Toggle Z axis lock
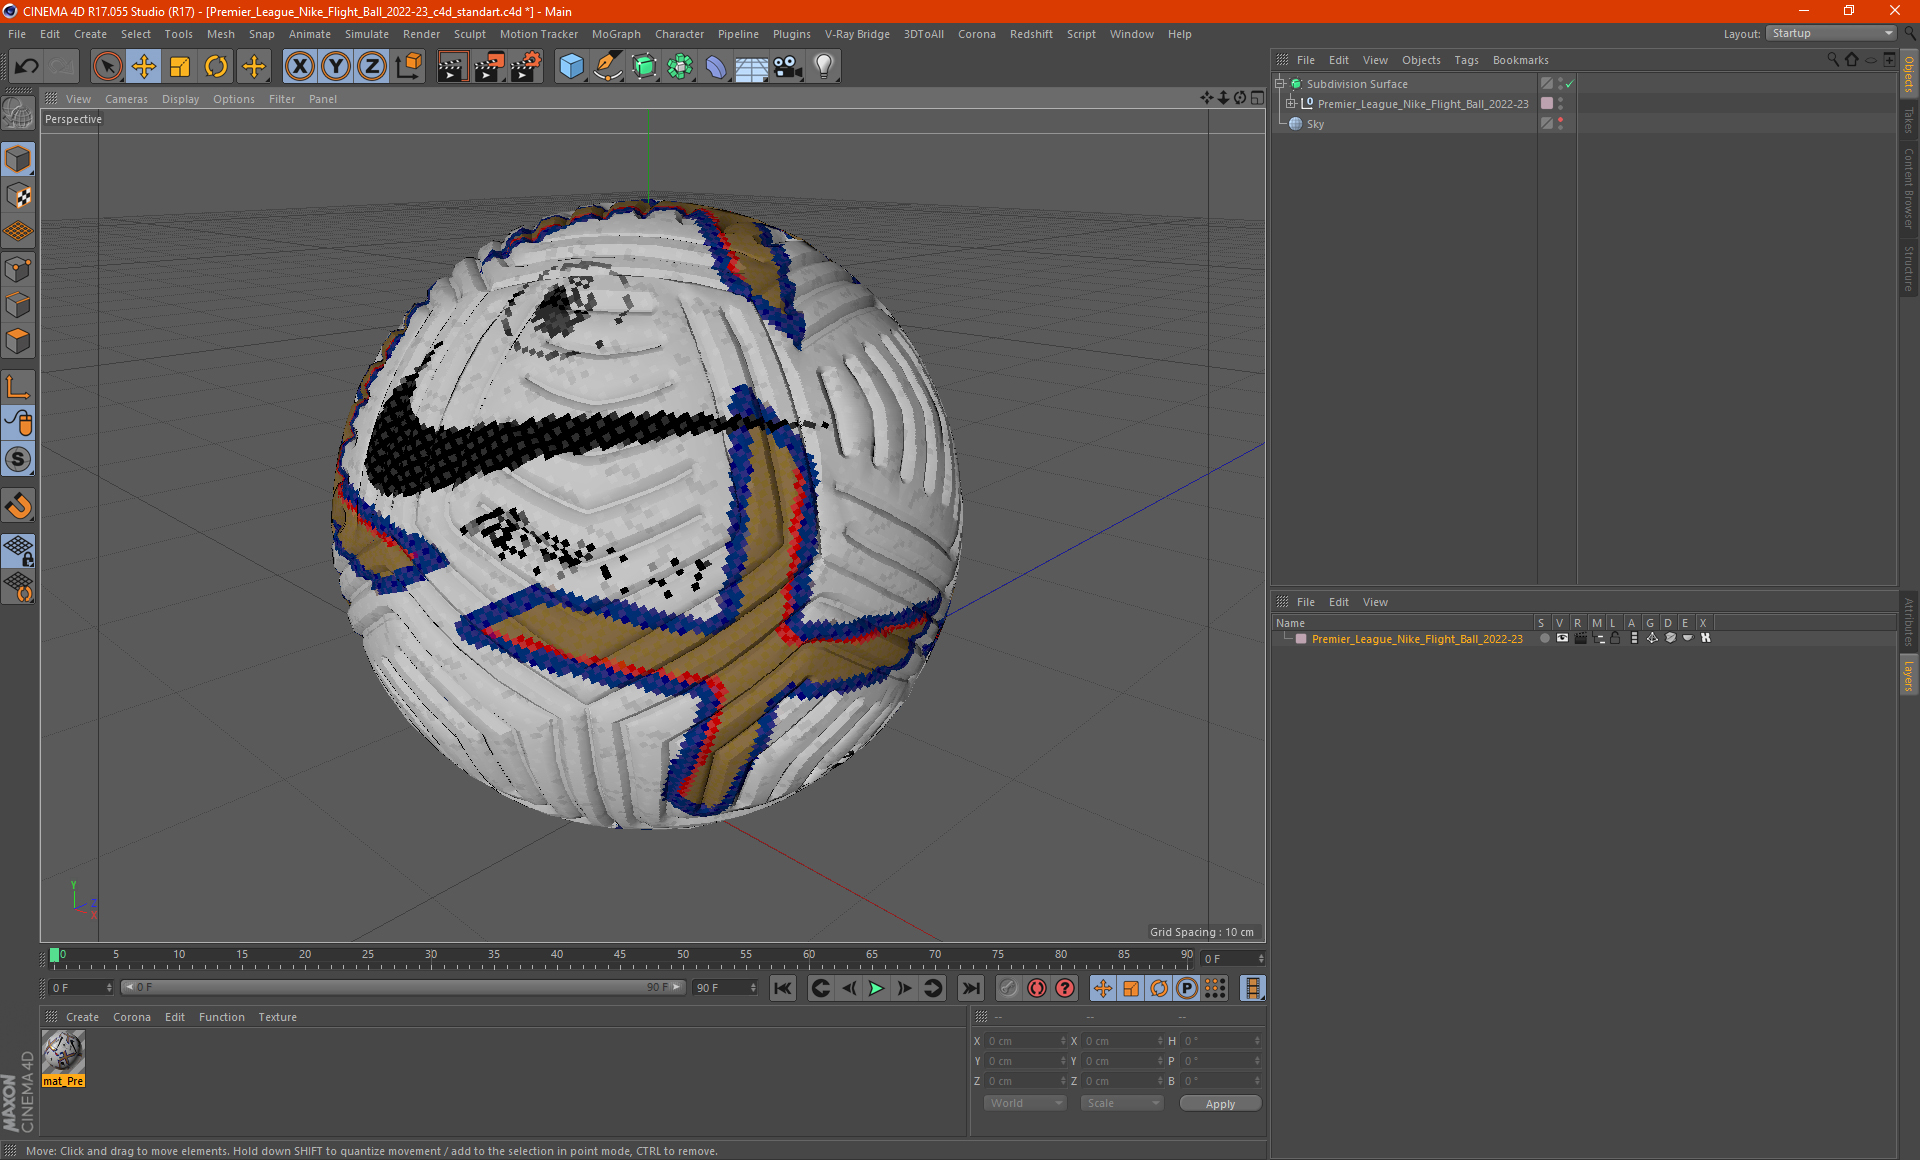Screen dimensions: 1920x1160 (x=372, y=67)
